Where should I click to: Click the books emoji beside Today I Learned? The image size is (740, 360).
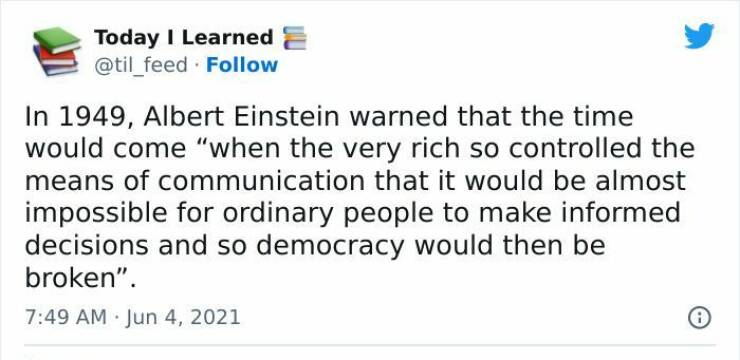tap(295, 38)
